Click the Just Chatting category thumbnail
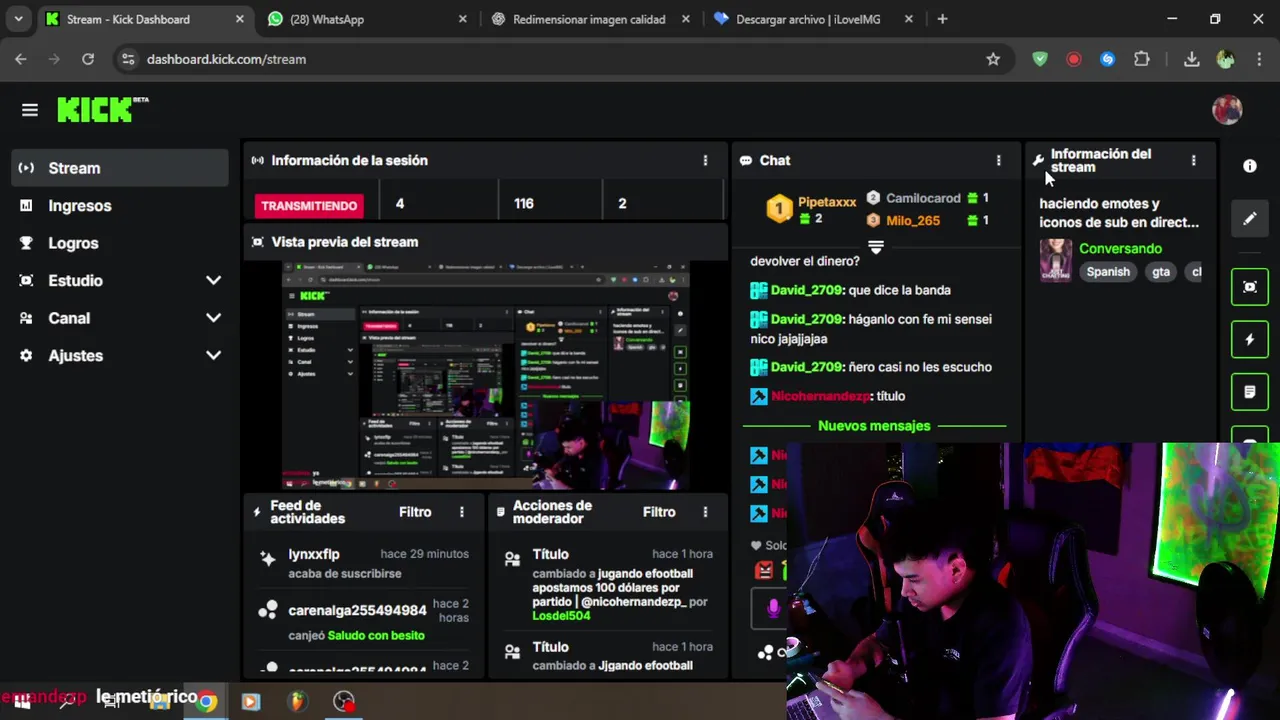The height and width of the screenshot is (720, 1280). [1056, 260]
